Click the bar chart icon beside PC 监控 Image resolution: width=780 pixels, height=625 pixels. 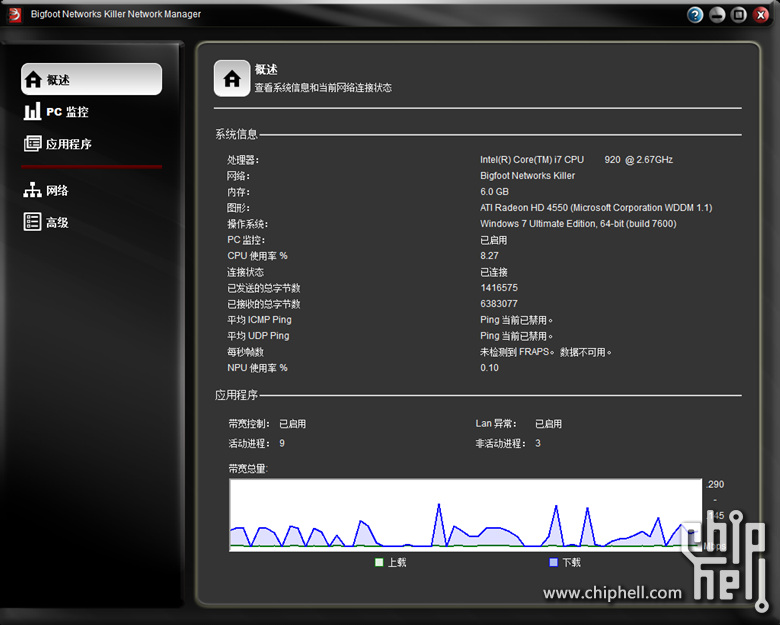pyautogui.click(x=32, y=111)
